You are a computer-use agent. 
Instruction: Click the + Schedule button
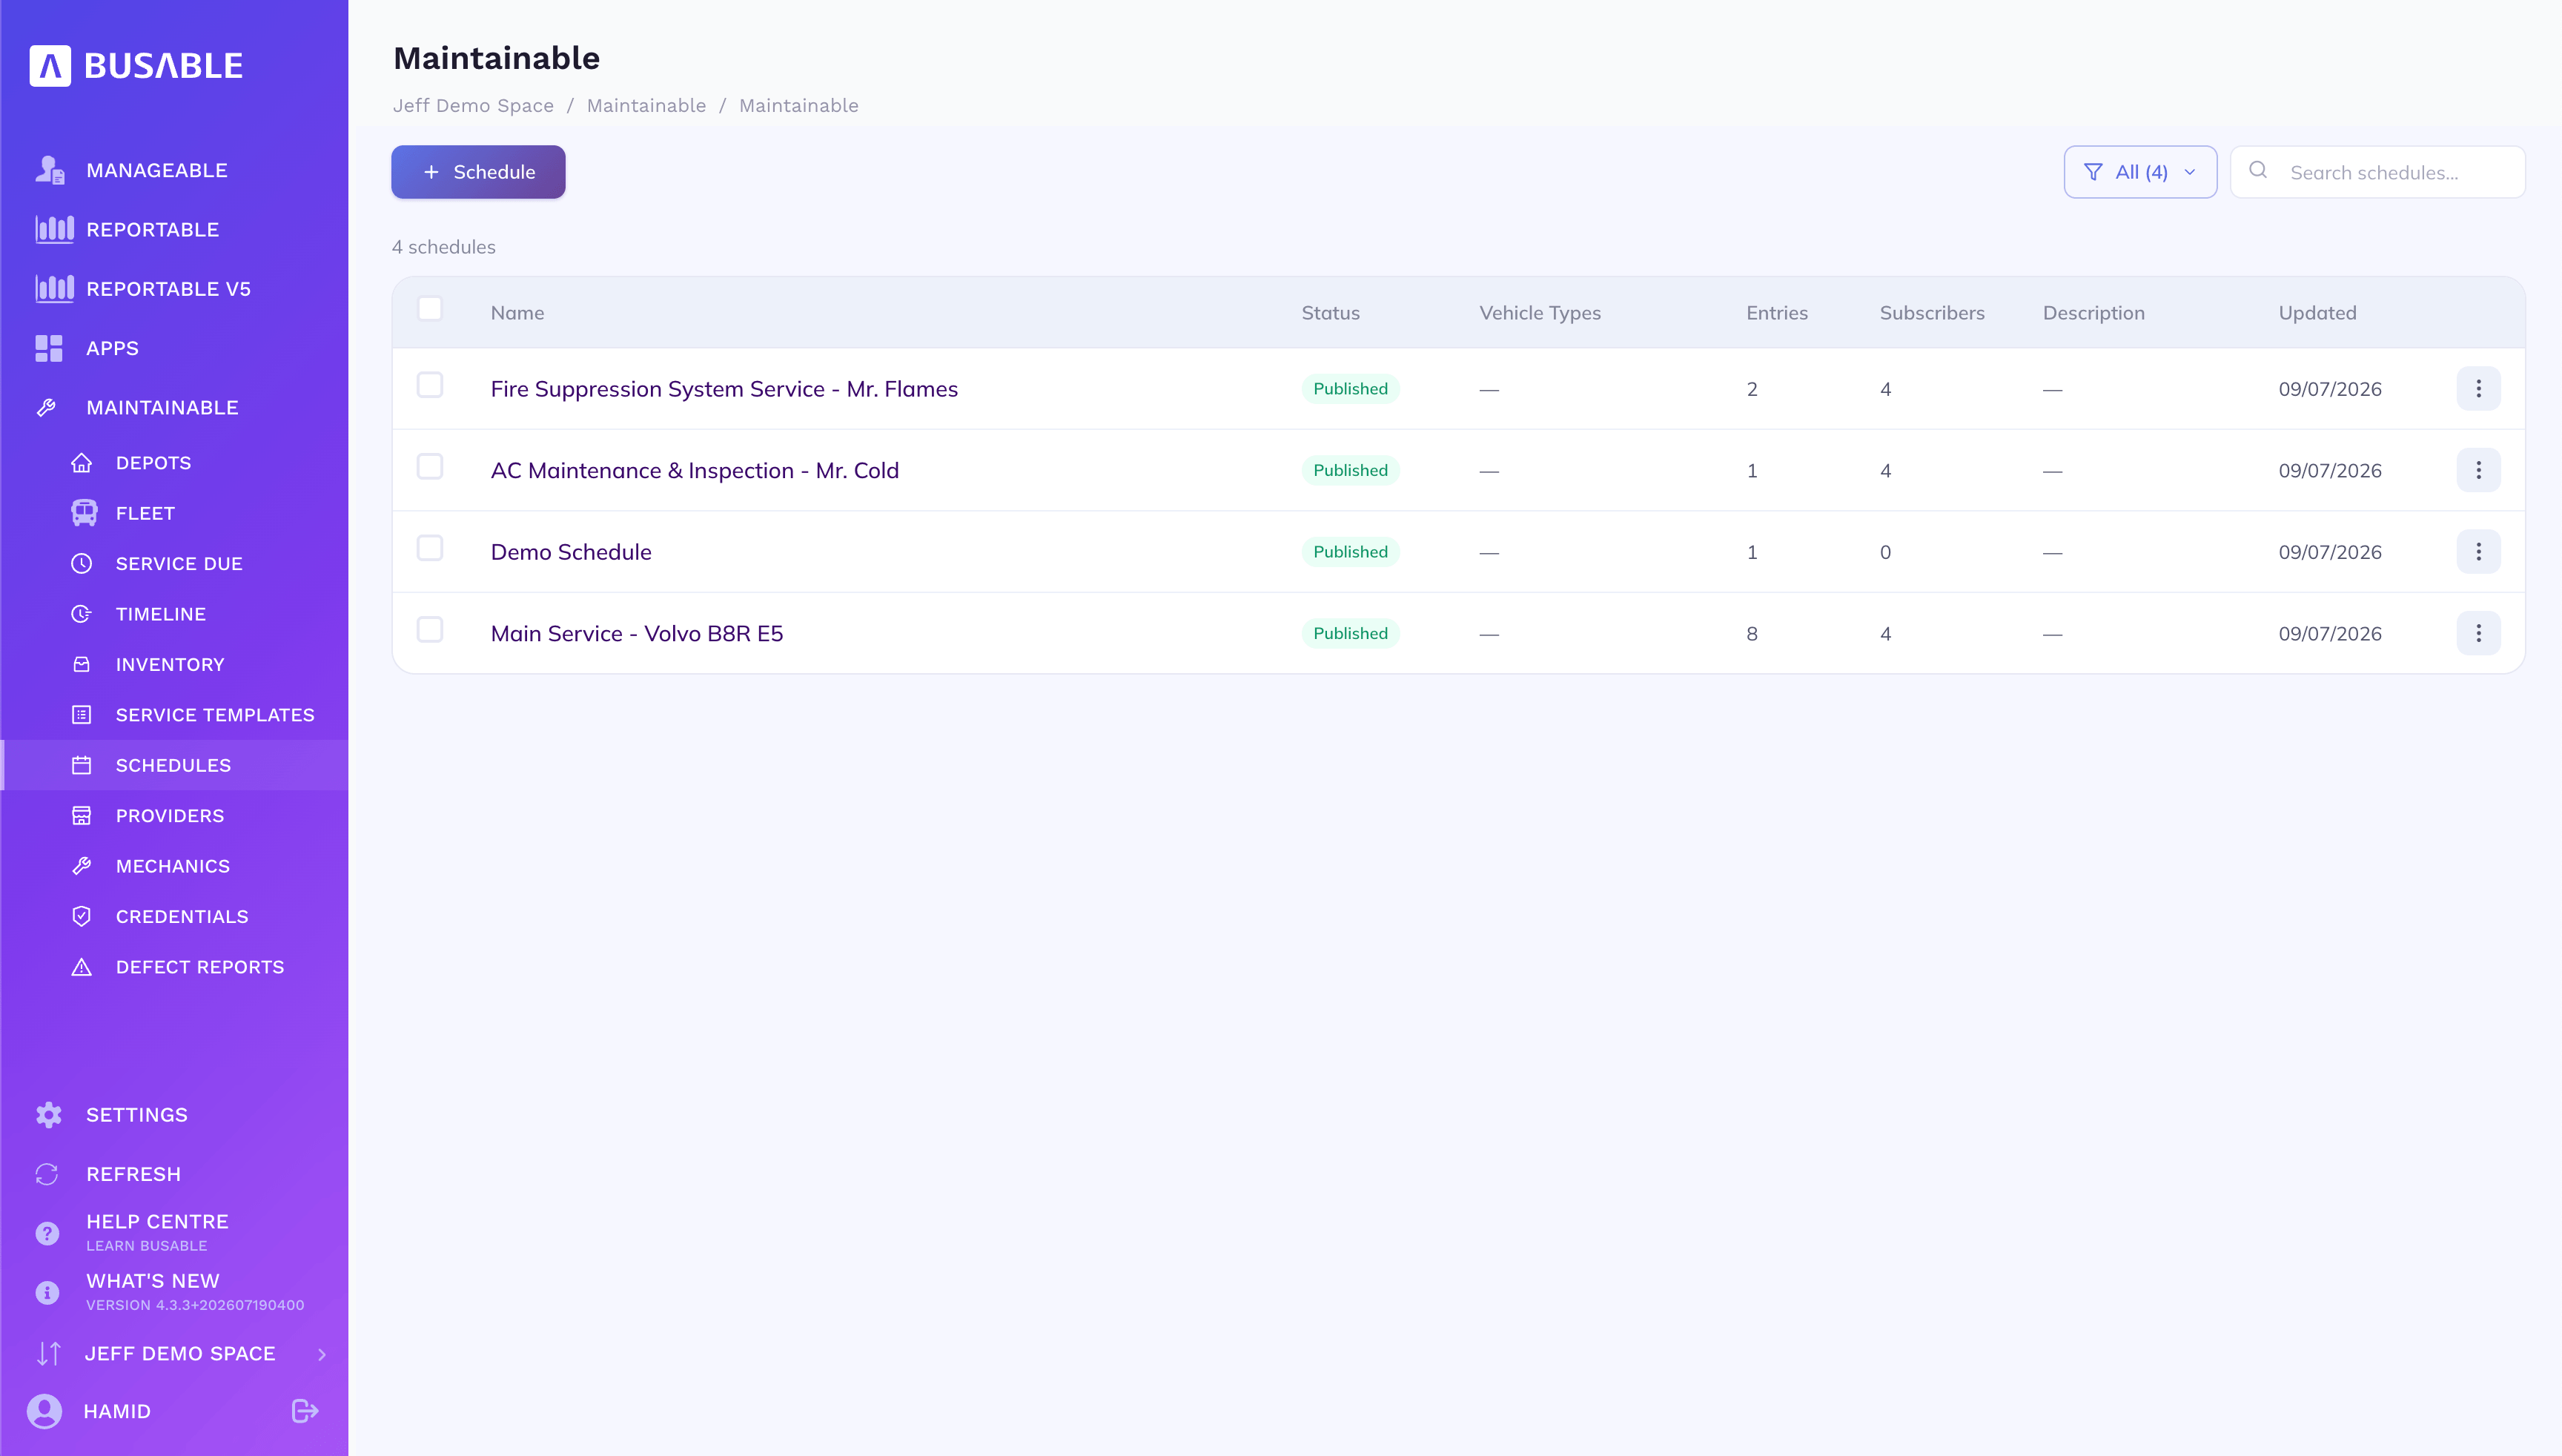pyautogui.click(x=478, y=172)
